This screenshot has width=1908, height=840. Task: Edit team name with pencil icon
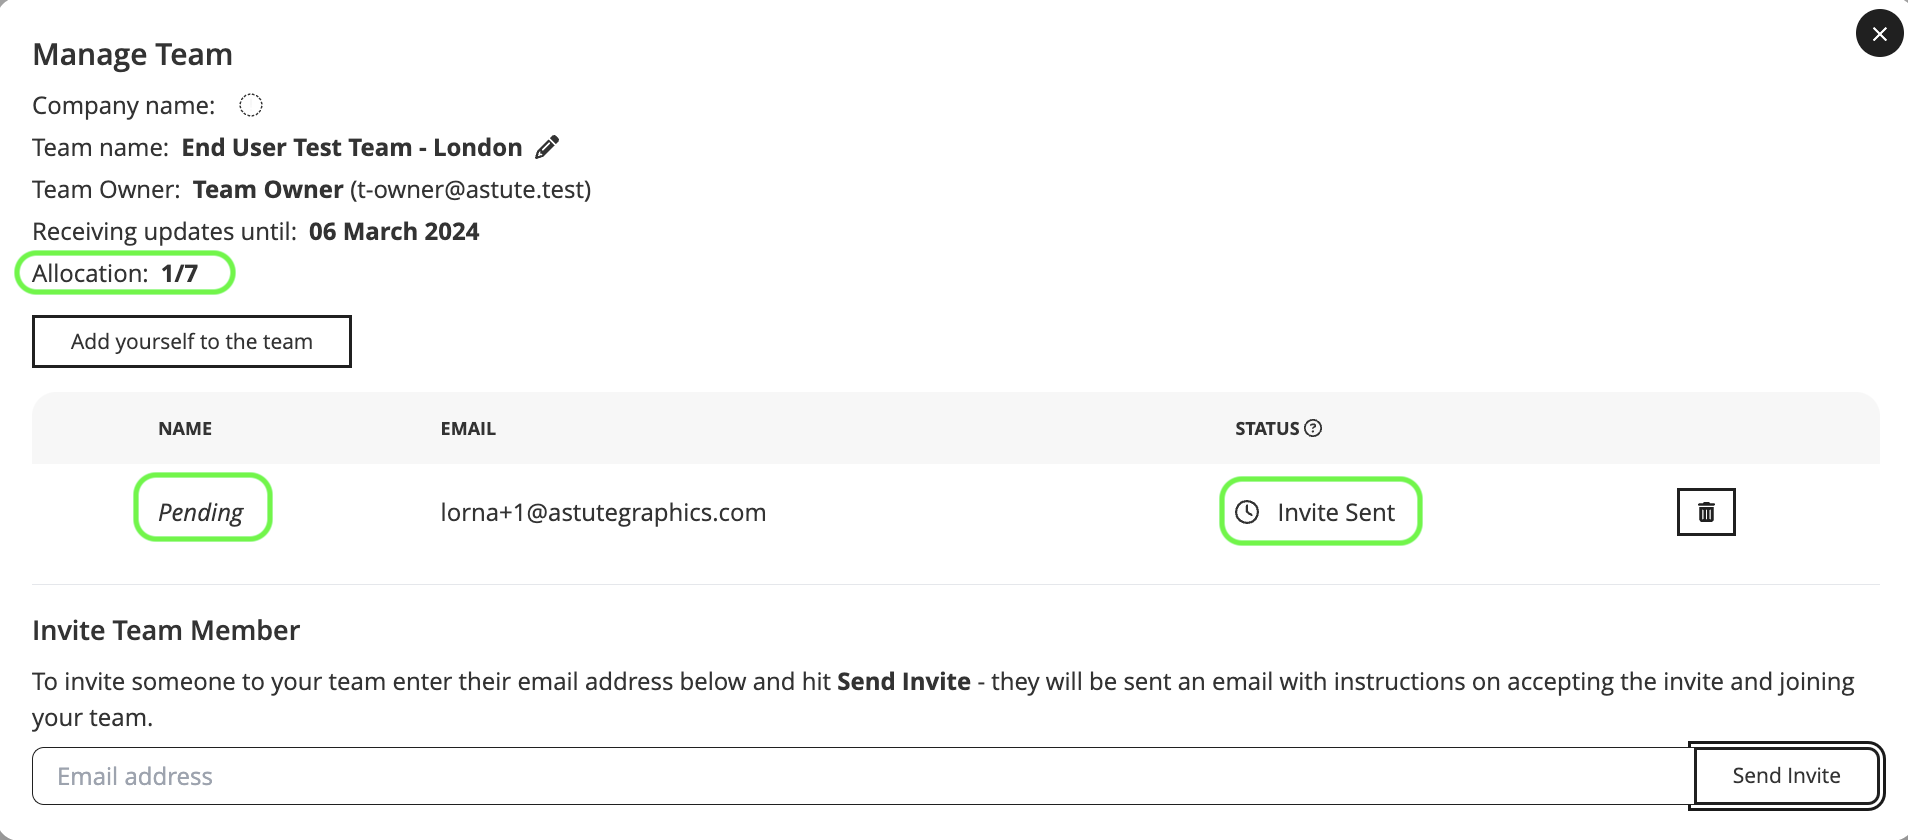coord(547,148)
